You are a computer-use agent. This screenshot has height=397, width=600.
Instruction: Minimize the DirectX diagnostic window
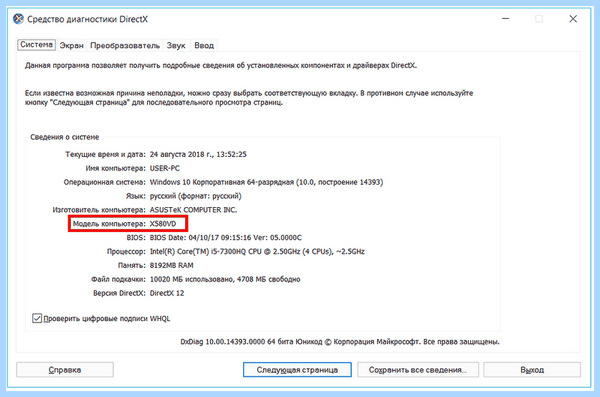505,19
